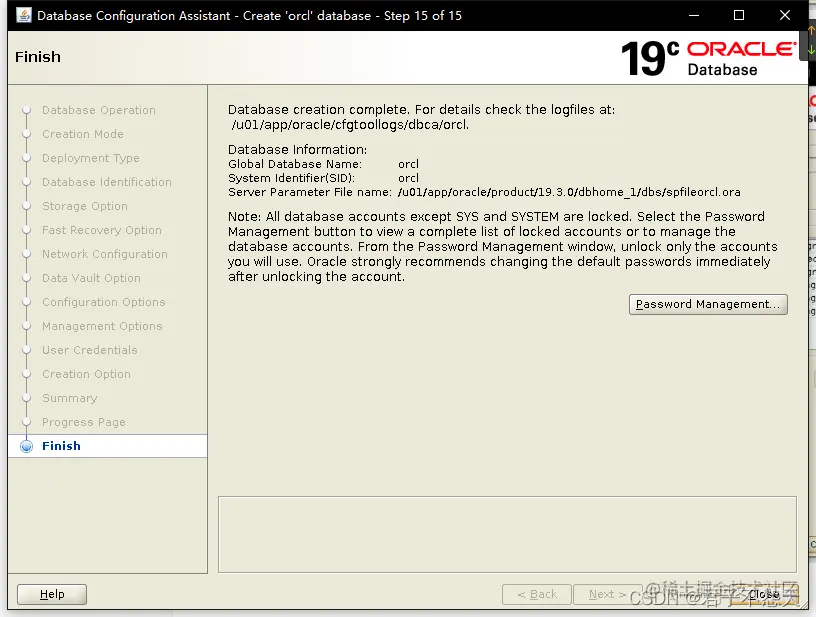The height and width of the screenshot is (617, 816).
Task: Click the Oracle 19c Database logo
Action: [708, 58]
